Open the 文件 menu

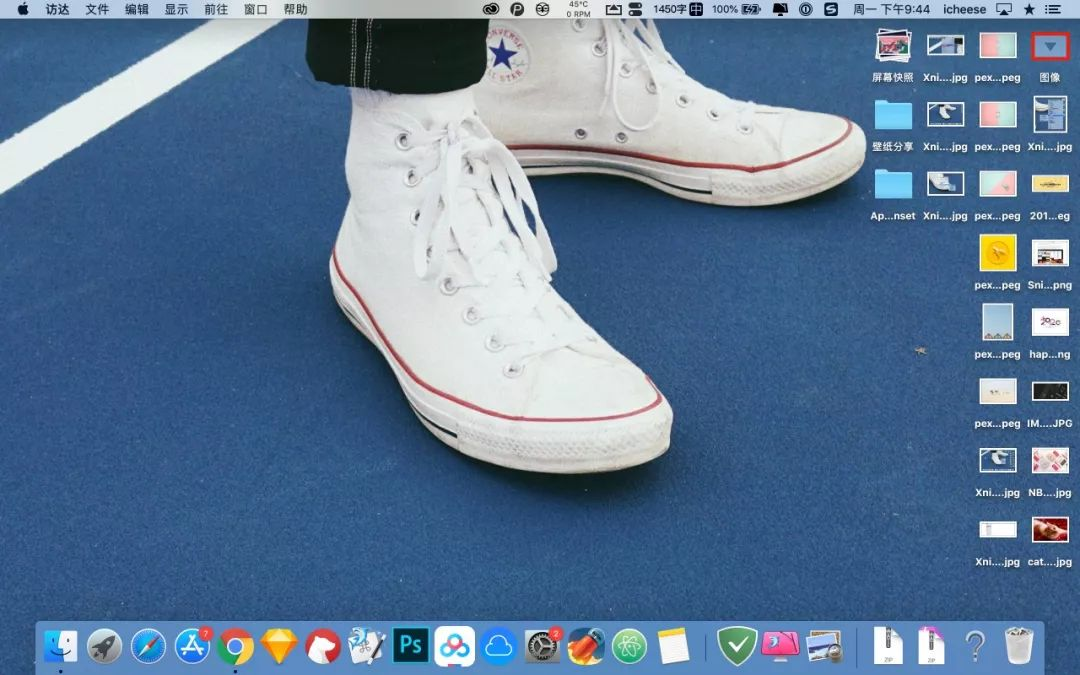pyautogui.click(x=97, y=9)
